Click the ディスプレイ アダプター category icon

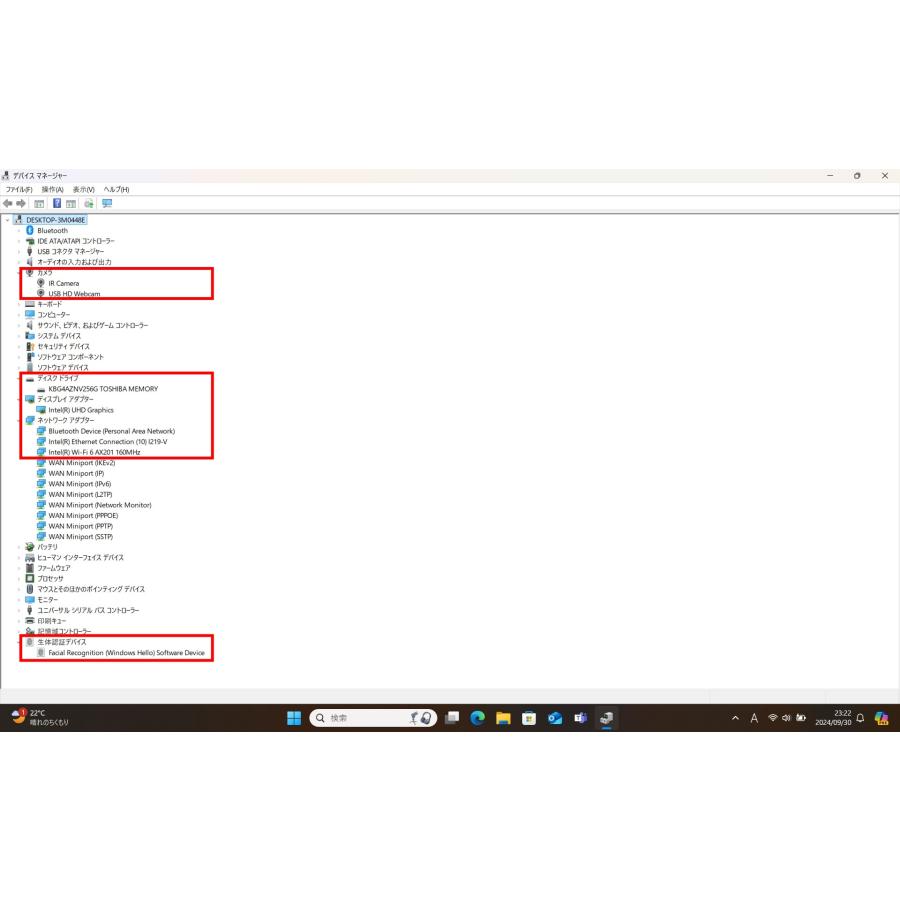(30, 399)
